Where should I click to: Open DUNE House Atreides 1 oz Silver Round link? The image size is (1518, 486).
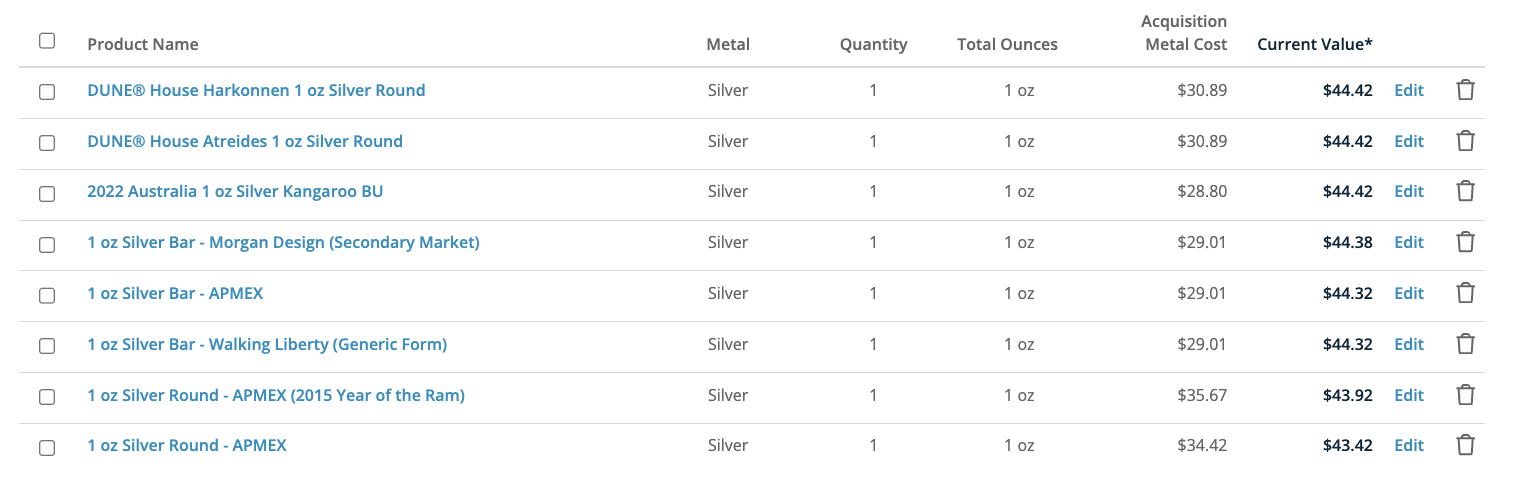(x=245, y=141)
